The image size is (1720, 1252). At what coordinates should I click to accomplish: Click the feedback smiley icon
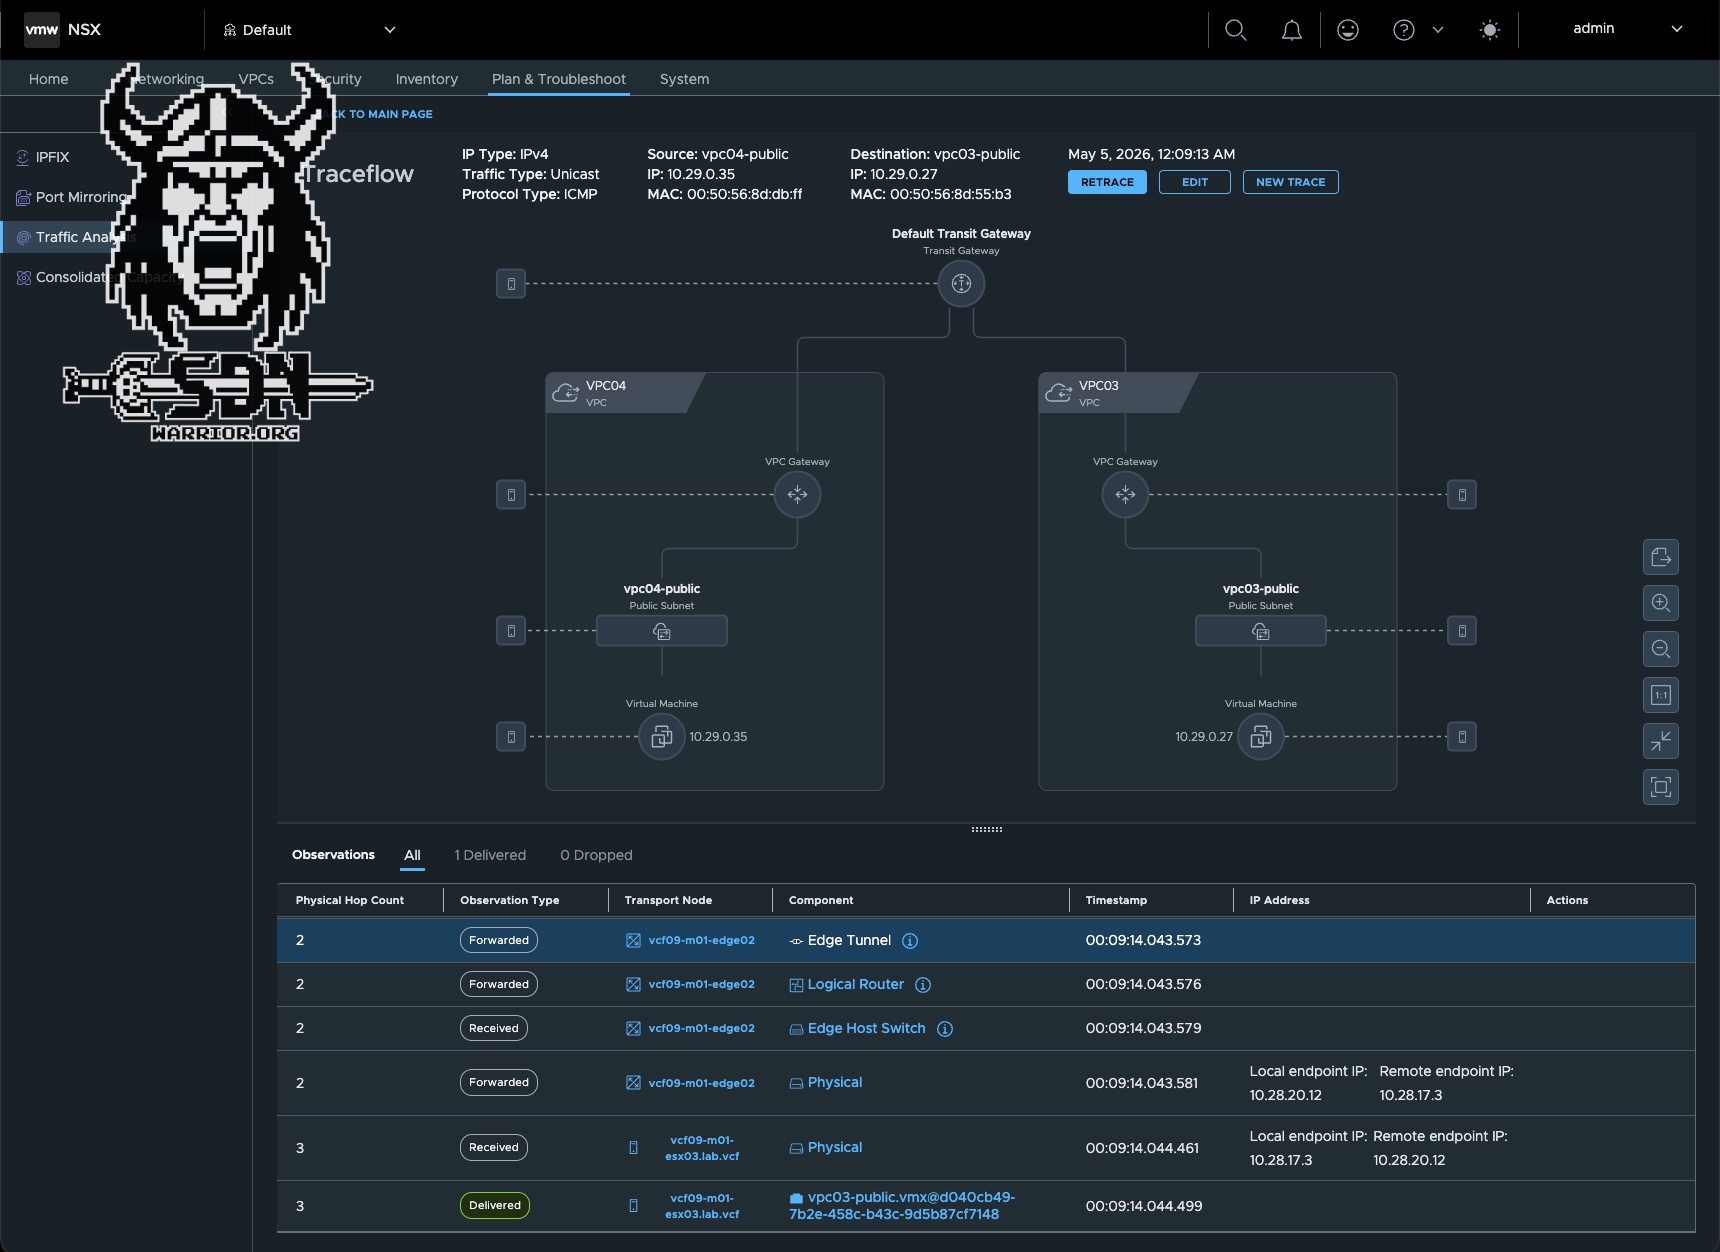coord(1348,30)
